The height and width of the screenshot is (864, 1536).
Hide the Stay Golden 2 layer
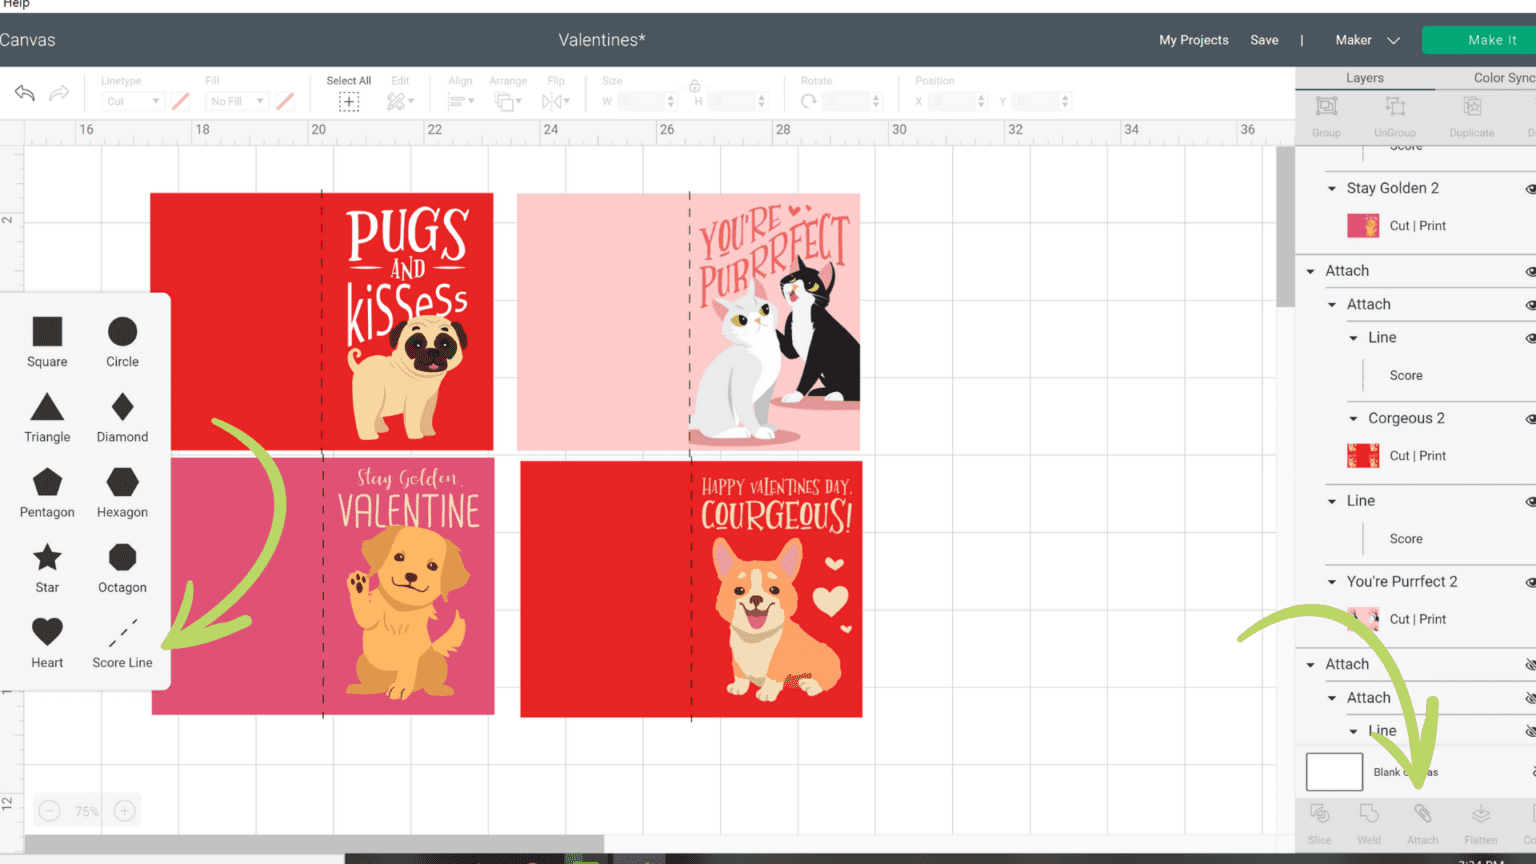pos(1529,188)
